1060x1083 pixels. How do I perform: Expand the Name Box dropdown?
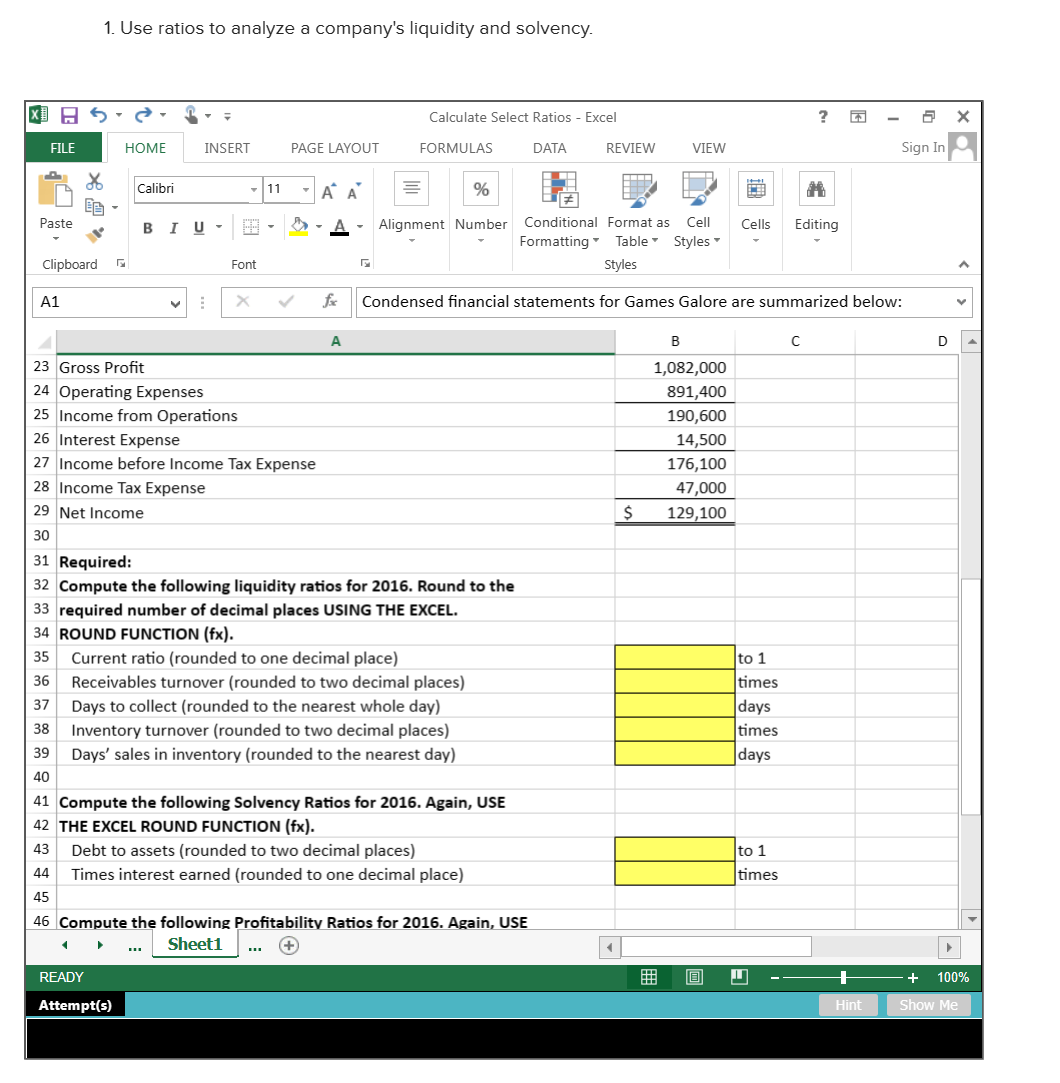point(175,303)
